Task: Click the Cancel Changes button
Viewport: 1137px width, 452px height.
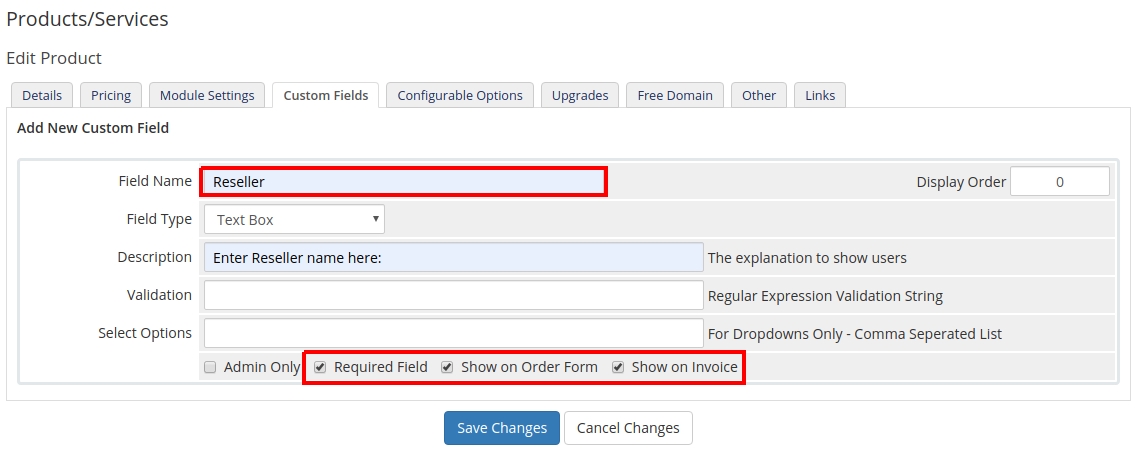Action: click(x=628, y=428)
